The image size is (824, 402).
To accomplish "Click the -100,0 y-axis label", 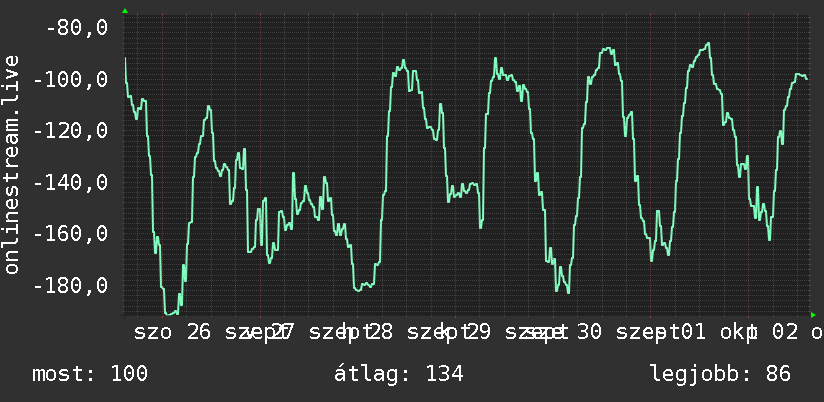I will (x=70, y=80).
